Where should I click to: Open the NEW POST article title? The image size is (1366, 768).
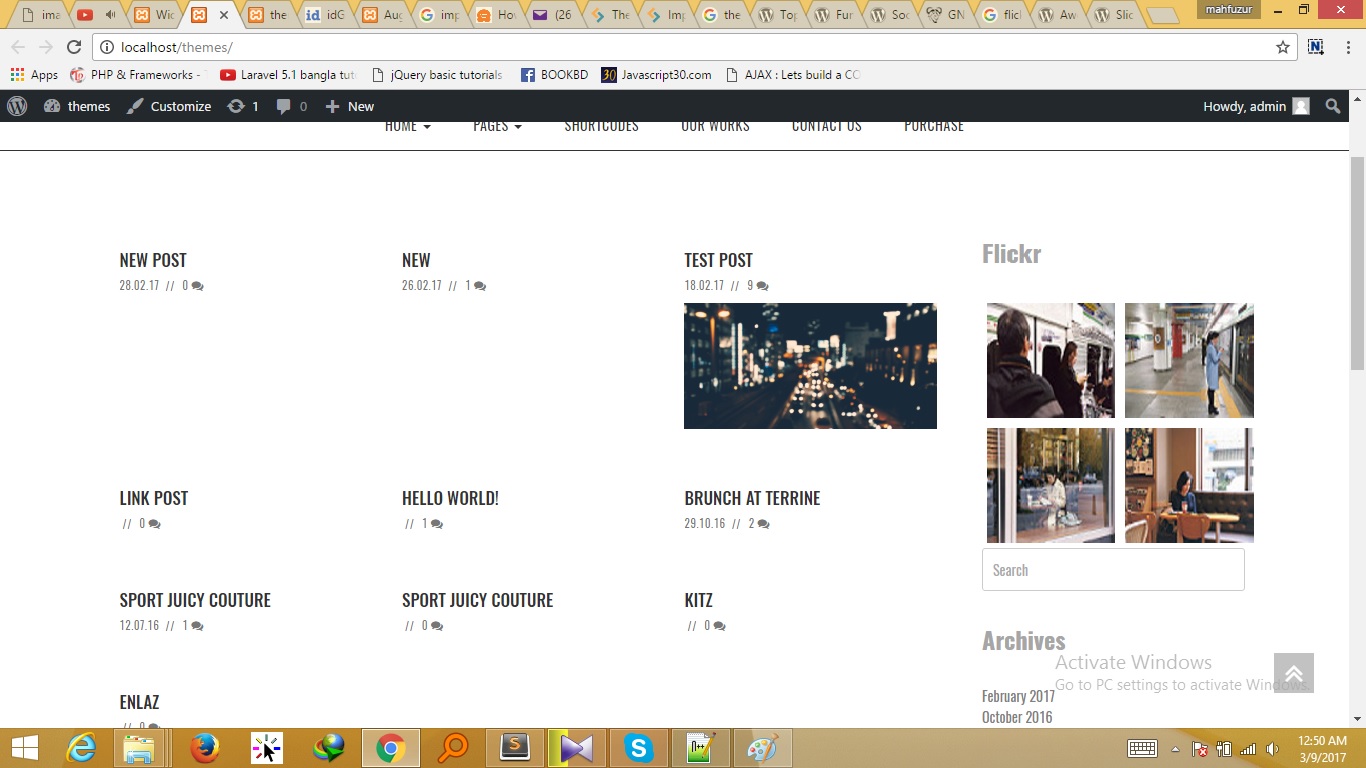[153, 260]
